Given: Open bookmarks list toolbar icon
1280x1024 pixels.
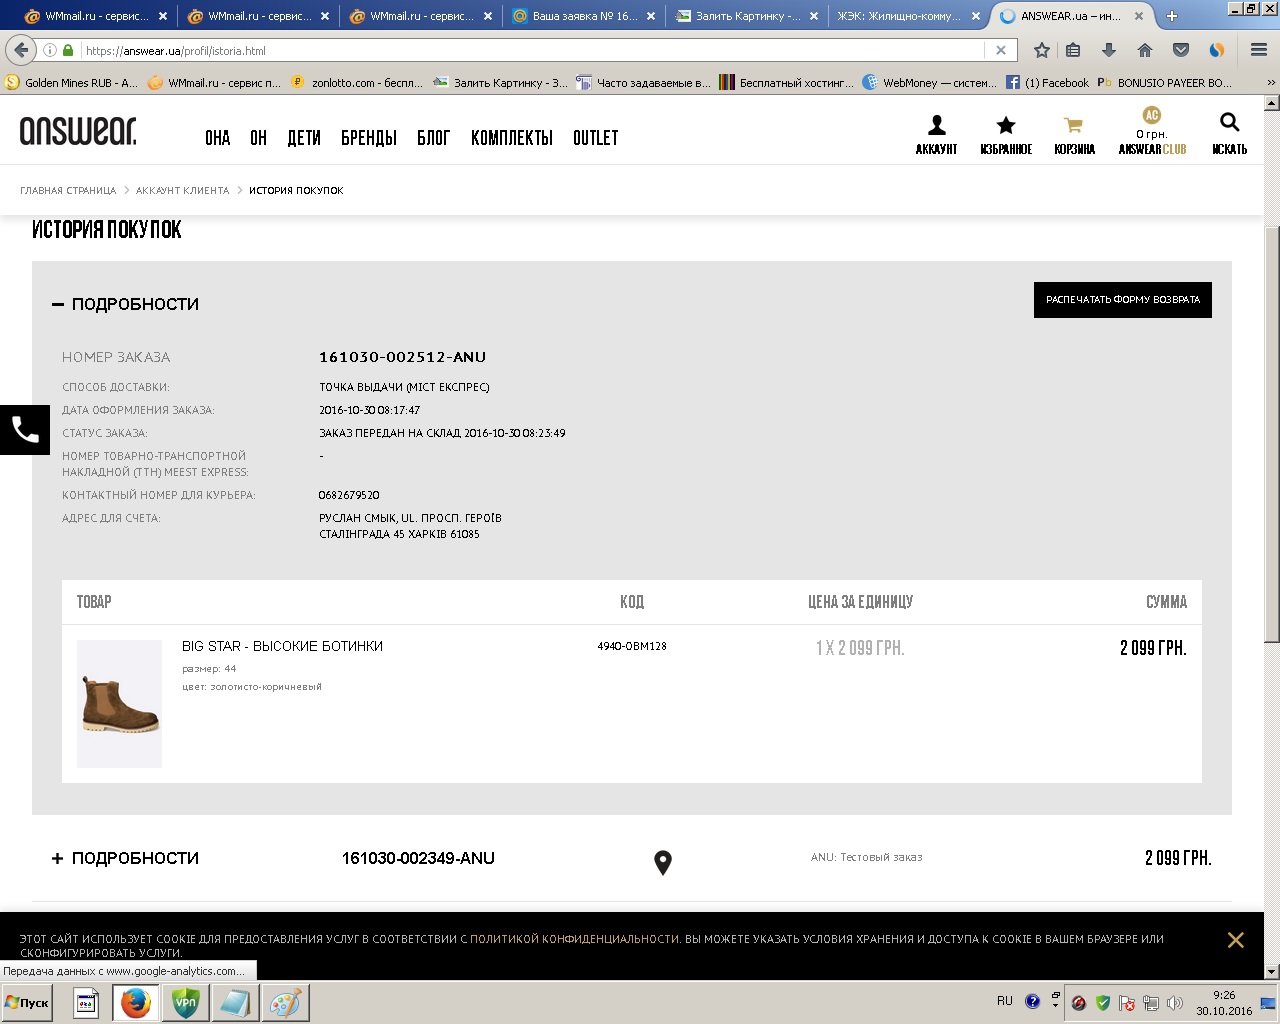Looking at the screenshot, I should (x=1073, y=50).
